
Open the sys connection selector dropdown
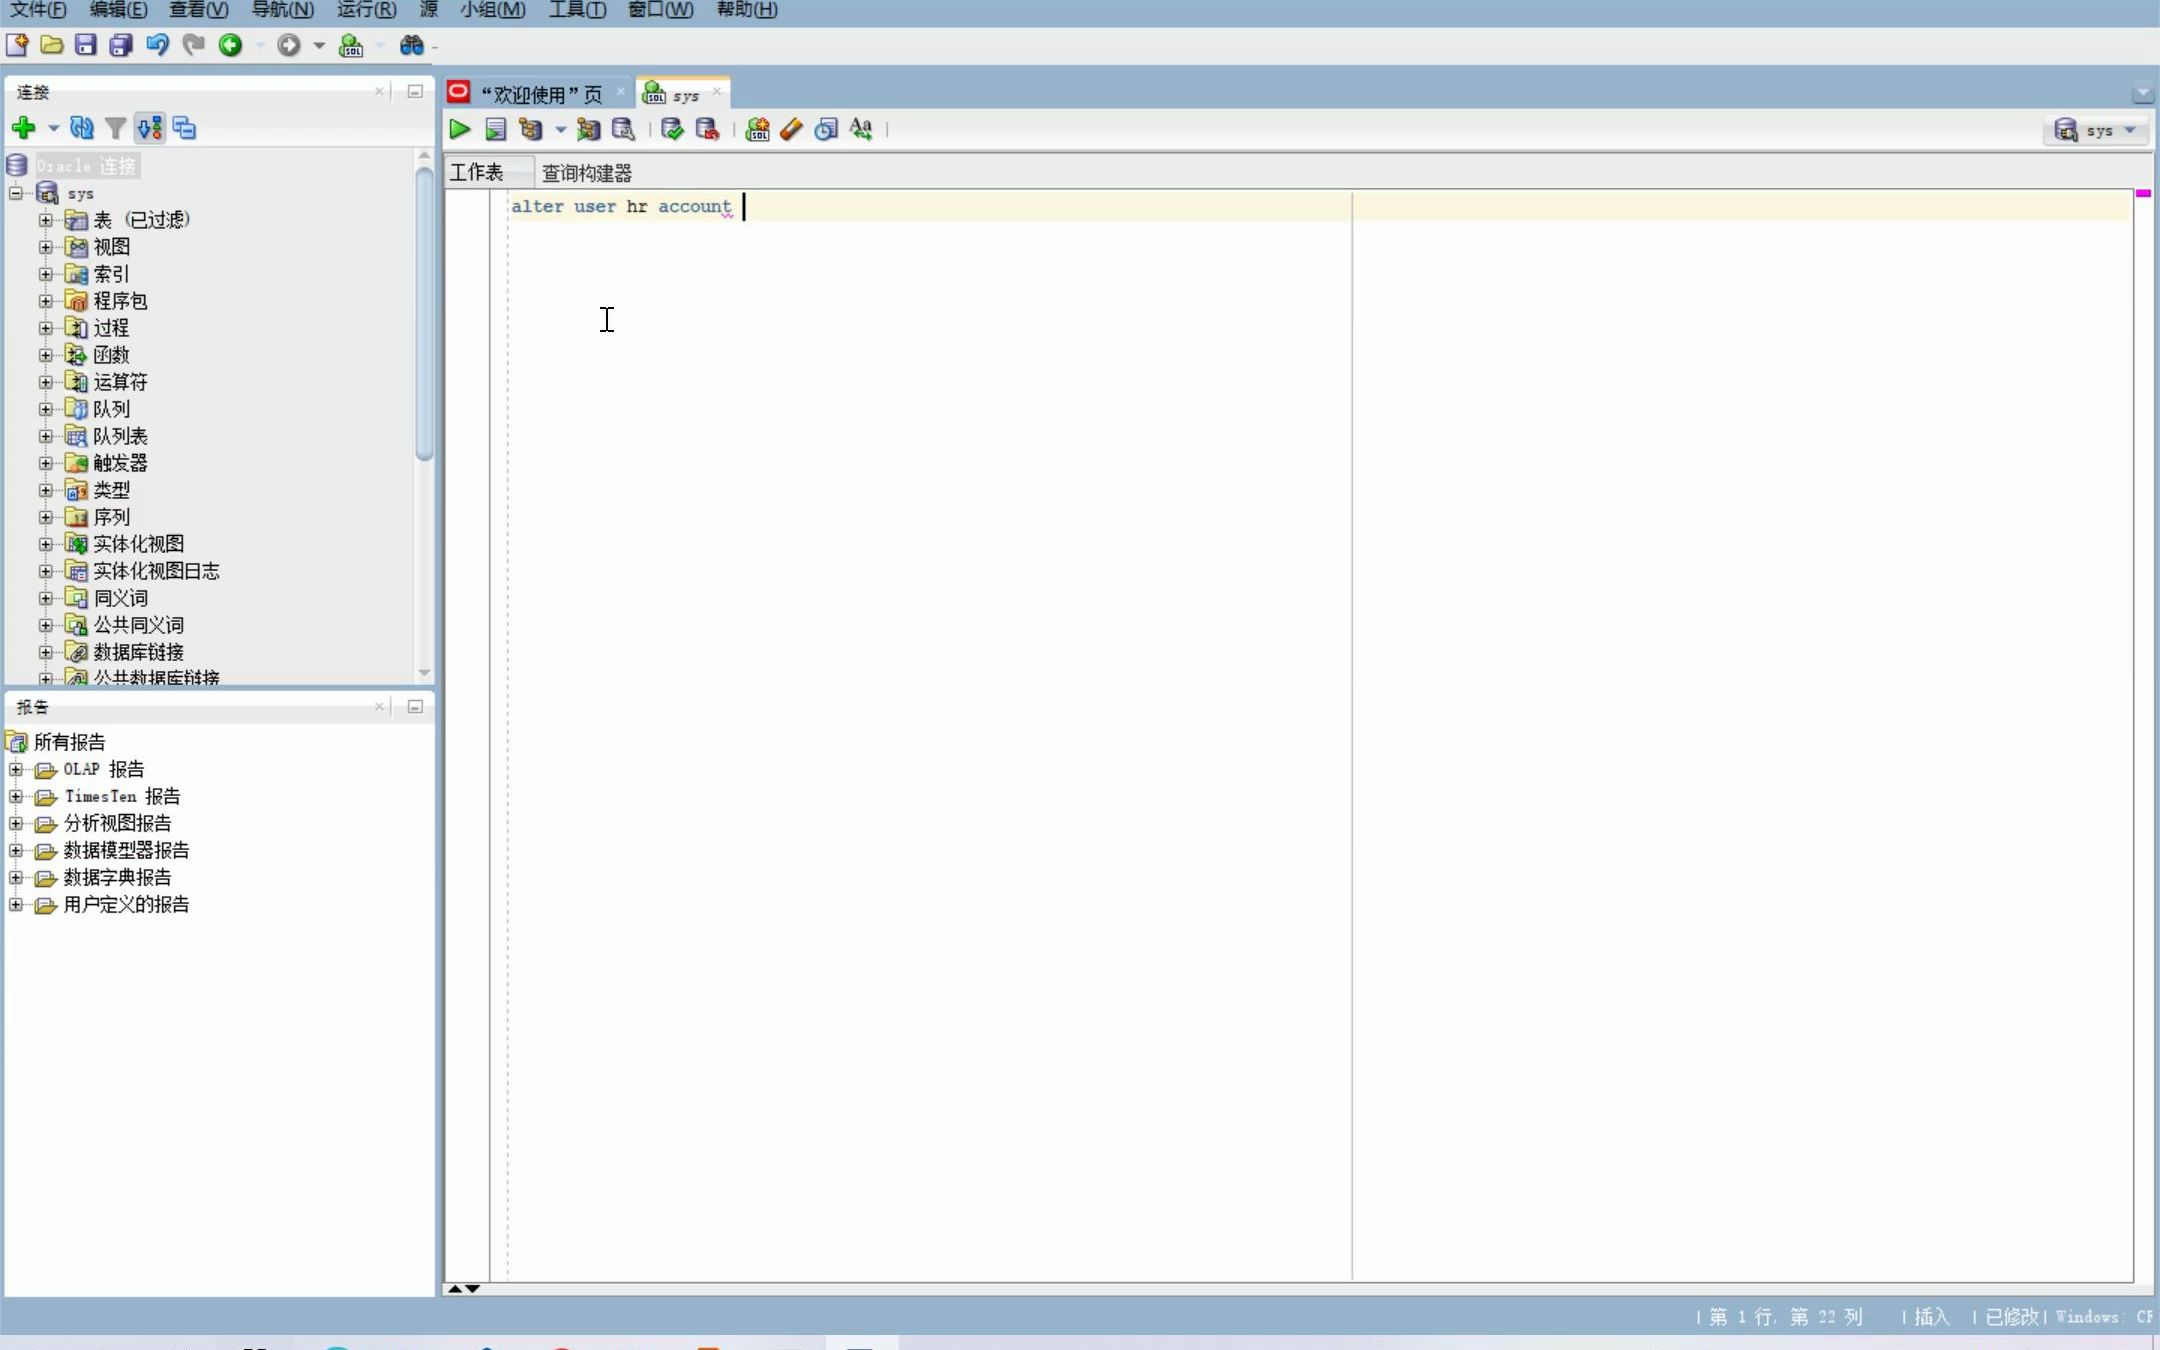pyautogui.click(x=2097, y=130)
